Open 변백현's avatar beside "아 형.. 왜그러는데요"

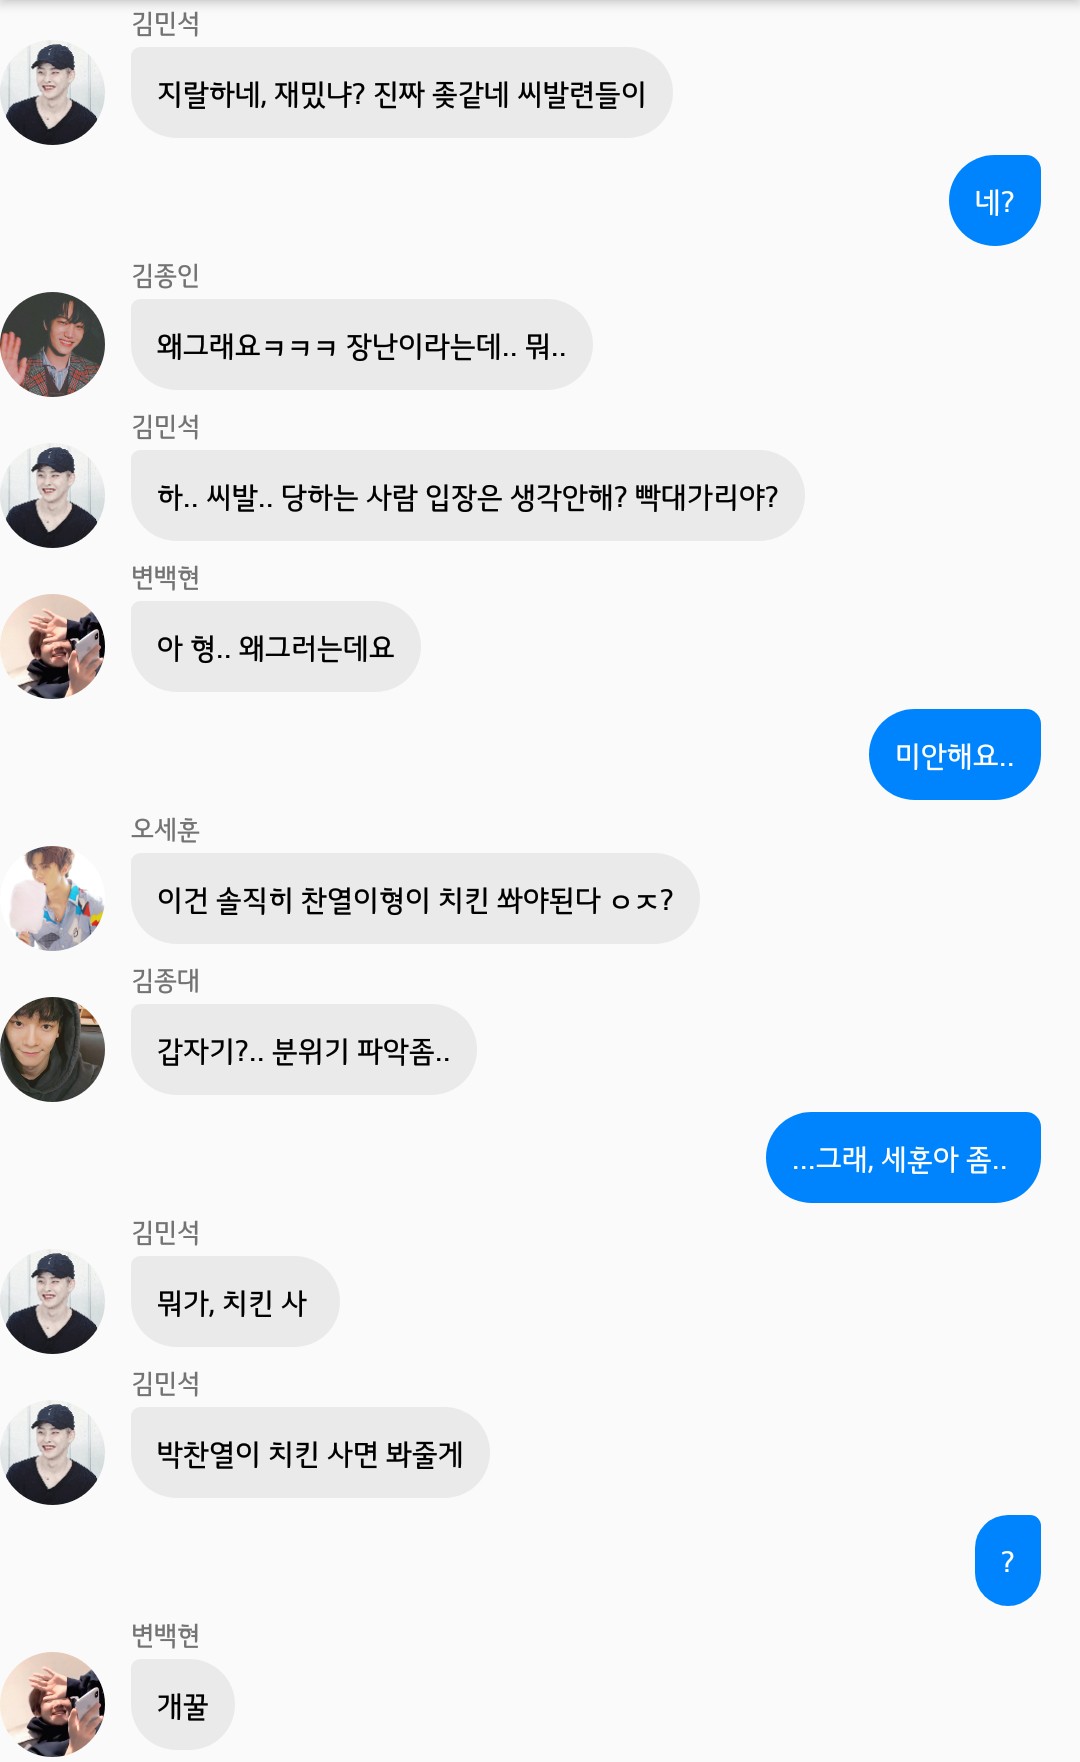tap(53, 646)
